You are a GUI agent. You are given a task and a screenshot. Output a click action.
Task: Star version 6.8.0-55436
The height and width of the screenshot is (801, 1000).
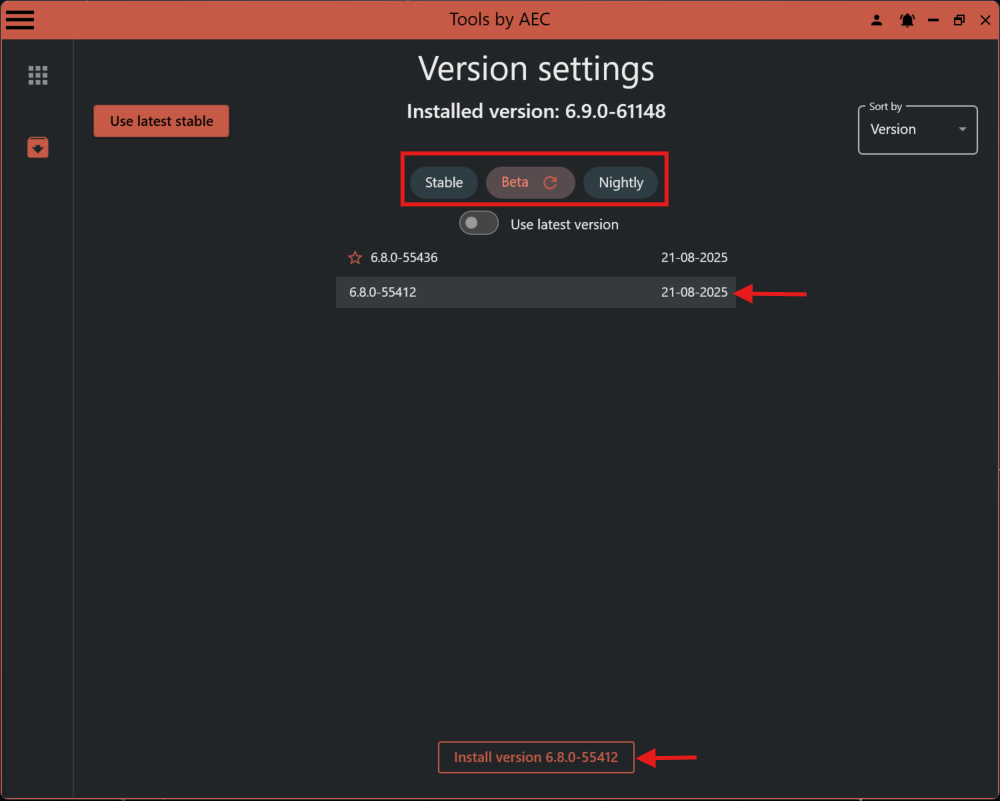click(x=354, y=257)
